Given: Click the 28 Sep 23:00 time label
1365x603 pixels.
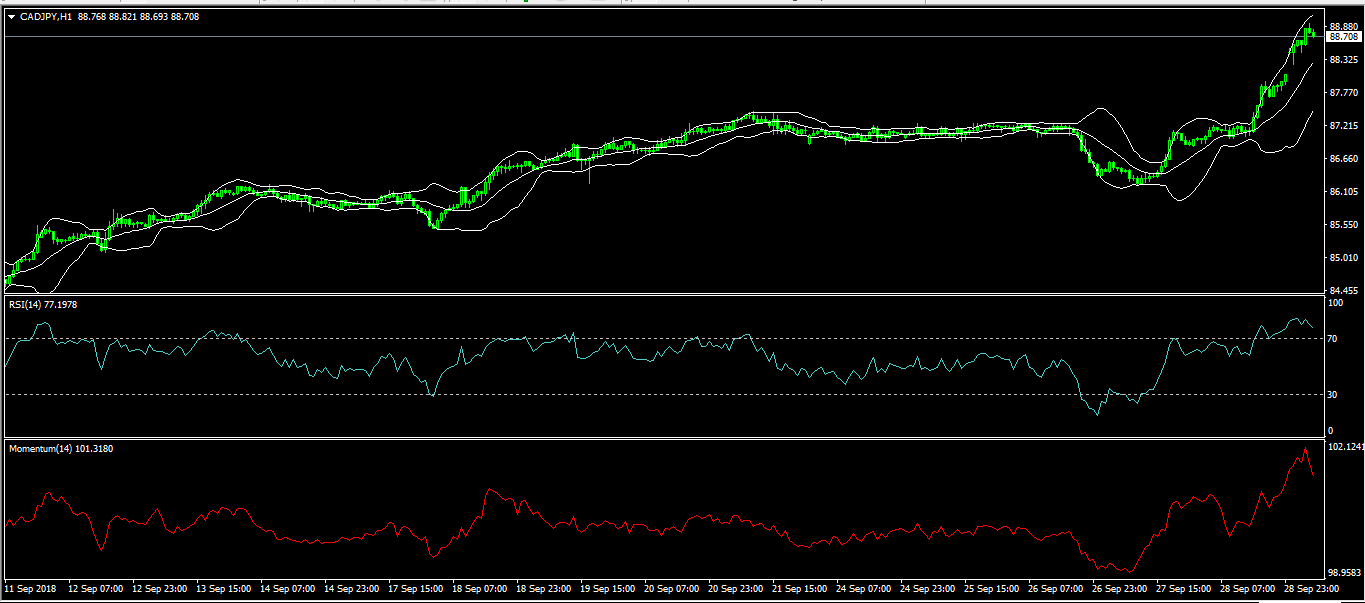Looking at the screenshot, I should (1313, 589).
